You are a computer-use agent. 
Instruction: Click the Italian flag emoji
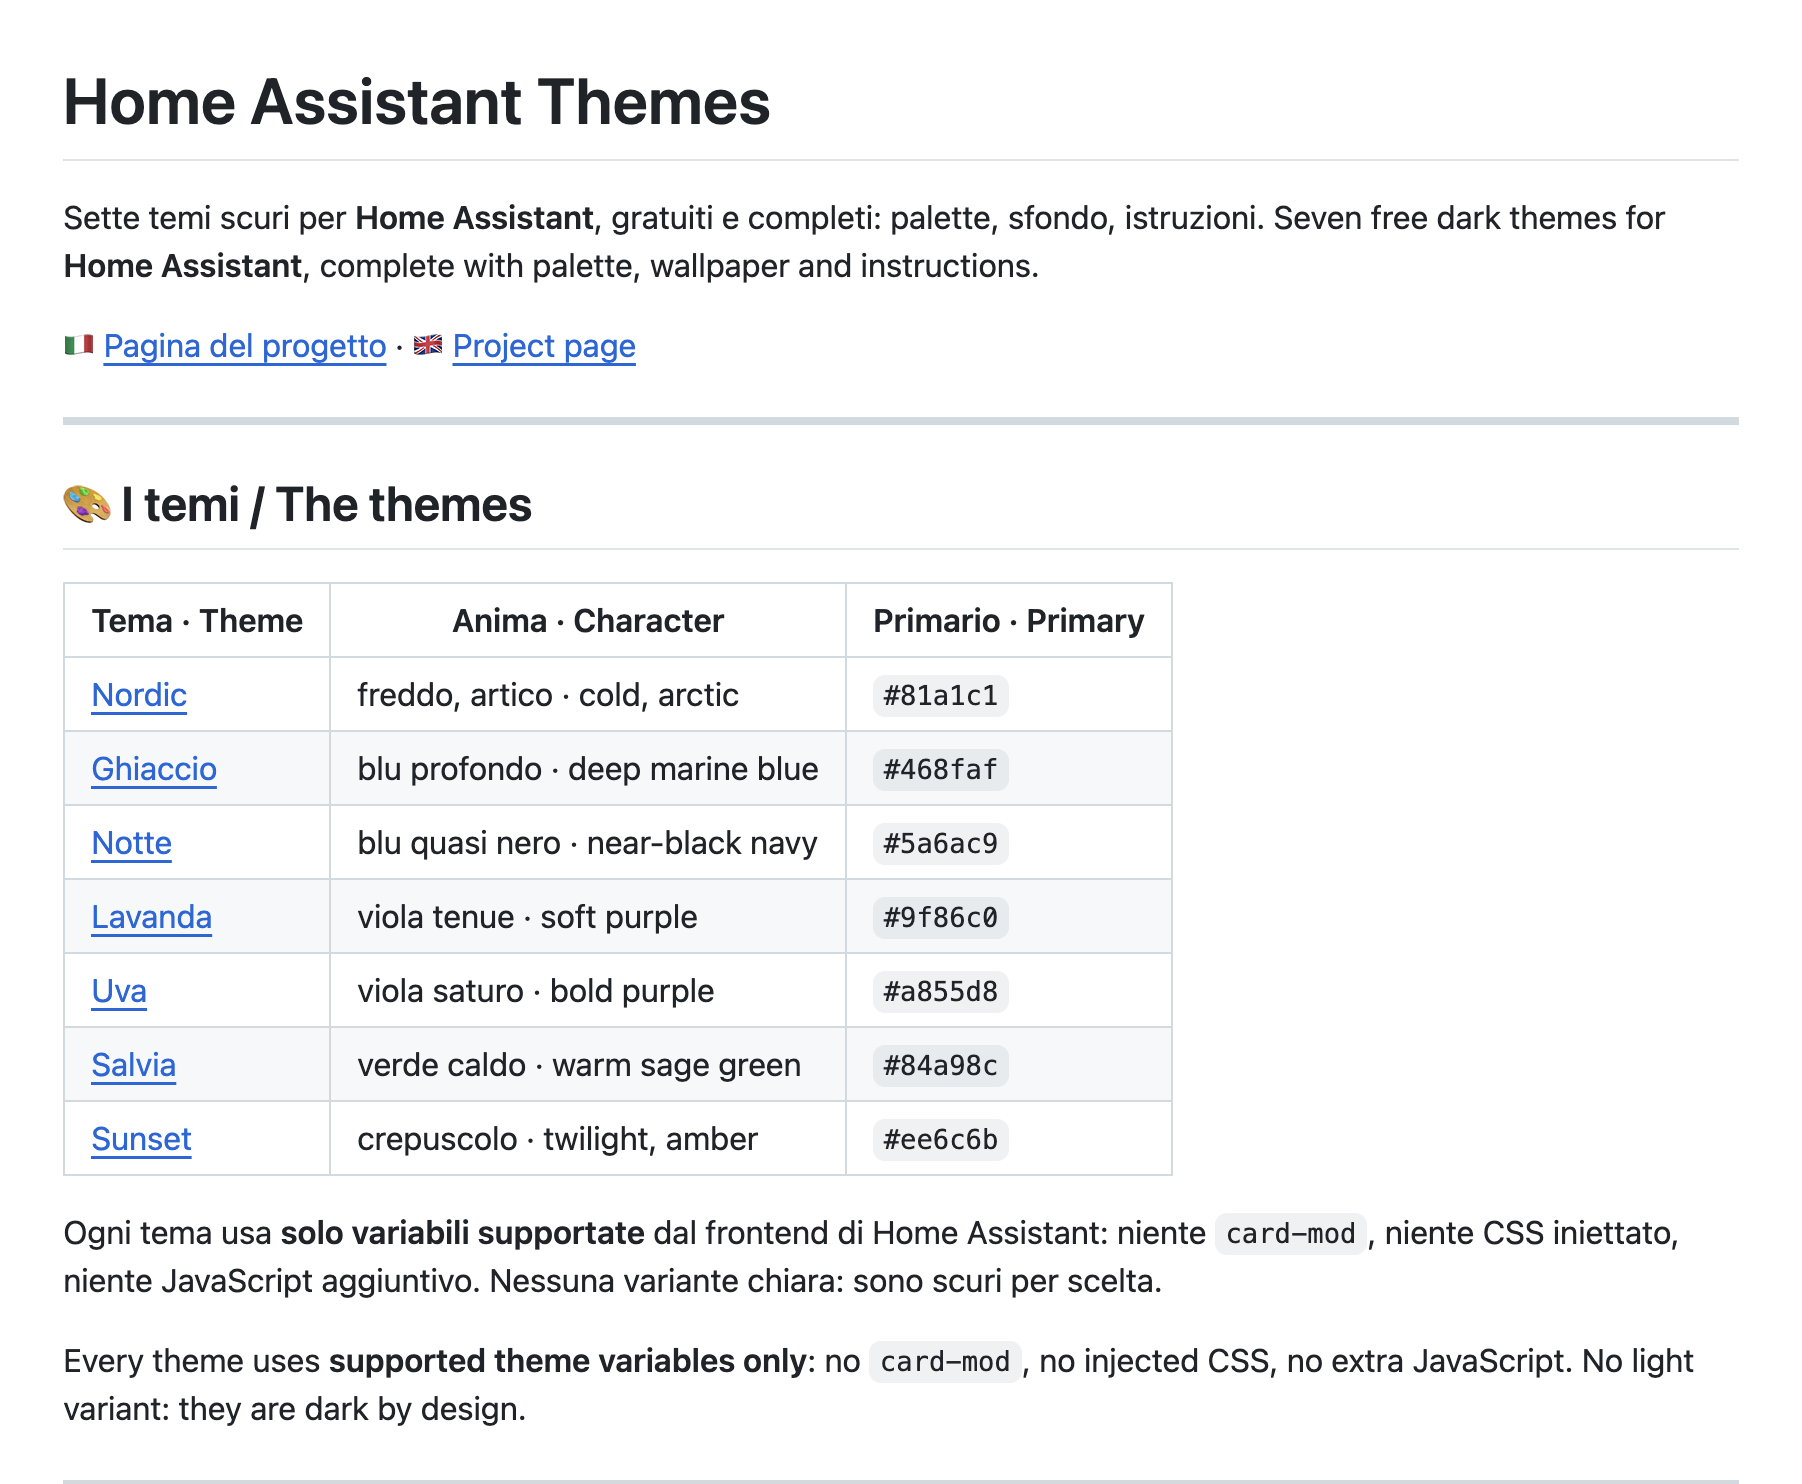(x=79, y=345)
